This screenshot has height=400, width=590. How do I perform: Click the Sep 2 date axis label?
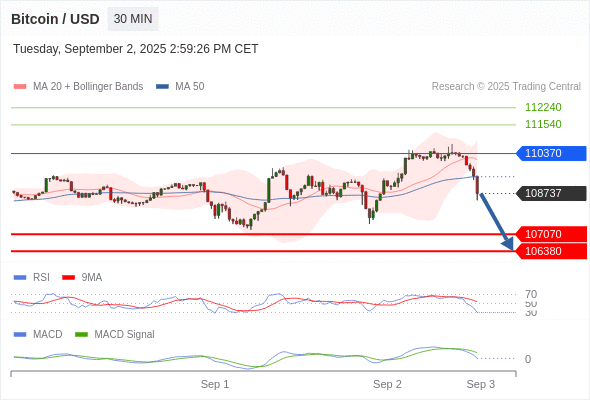387,384
